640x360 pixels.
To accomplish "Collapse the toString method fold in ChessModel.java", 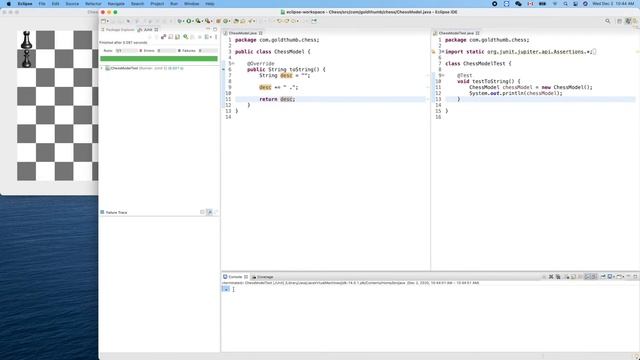I will click(x=233, y=64).
